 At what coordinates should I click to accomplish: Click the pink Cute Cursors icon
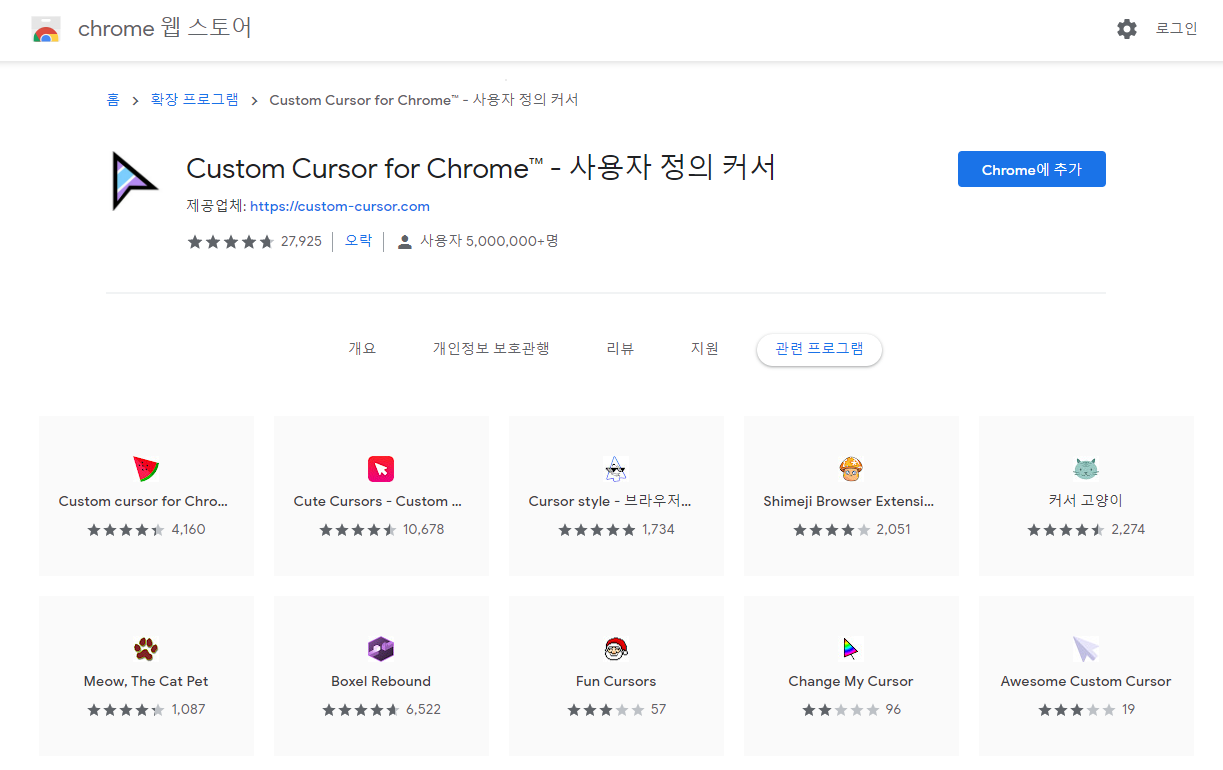click(x=381, y=468)
